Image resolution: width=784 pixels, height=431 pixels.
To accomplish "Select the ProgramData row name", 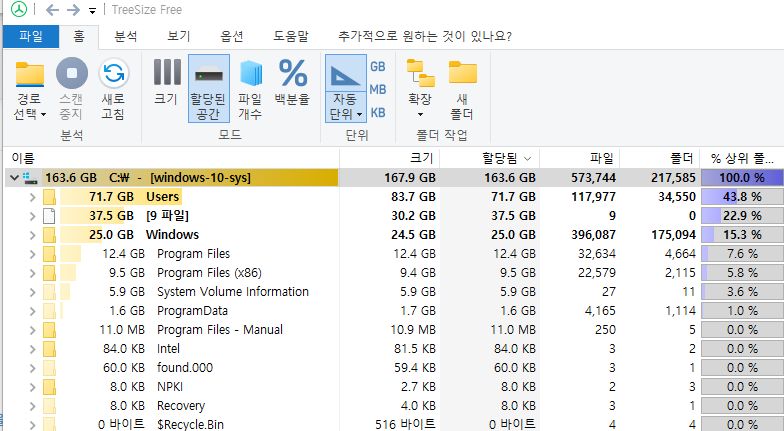I will click(x=192, y=311).
